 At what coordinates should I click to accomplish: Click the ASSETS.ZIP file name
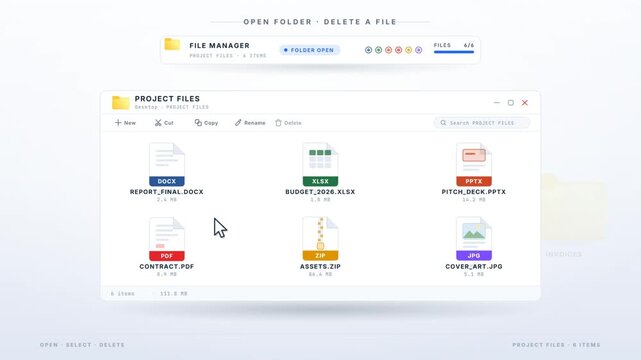click(320, 266)
